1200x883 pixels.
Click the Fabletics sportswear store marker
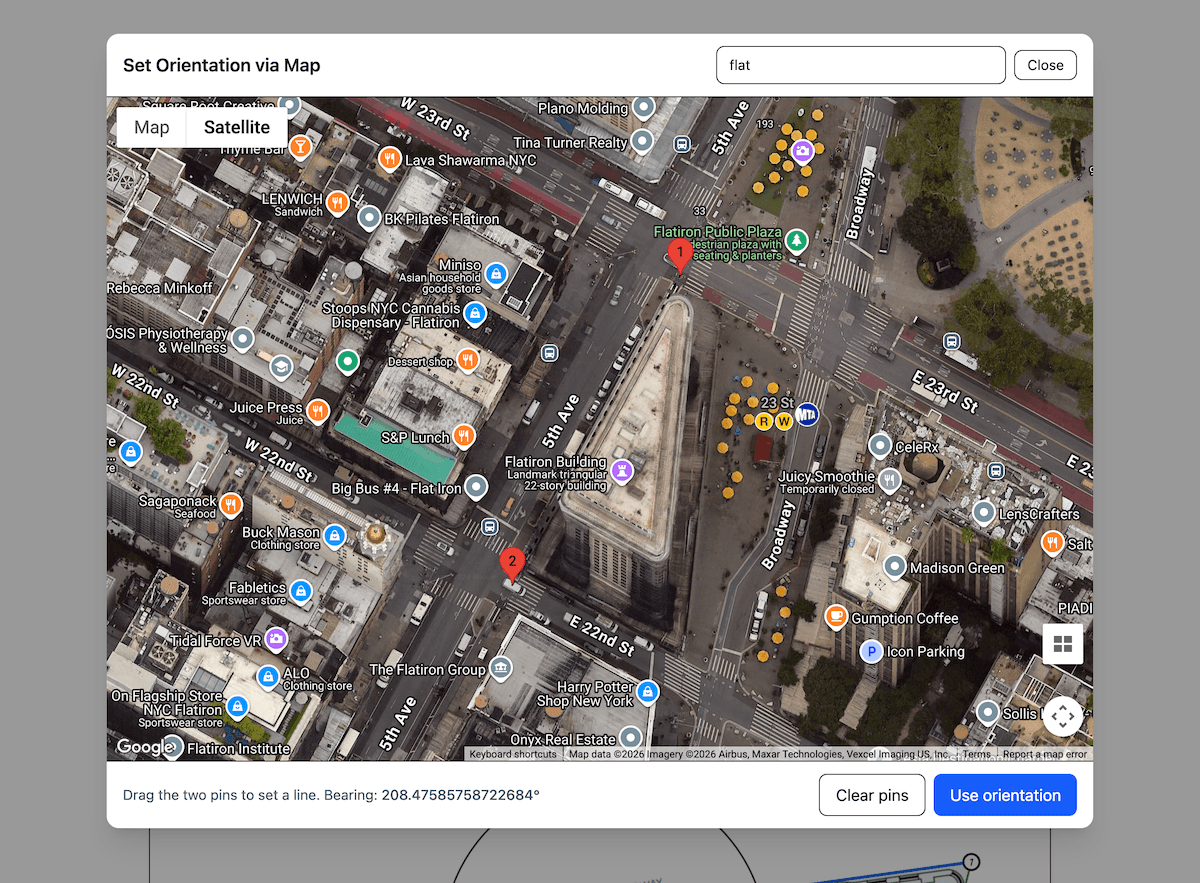pyautogui.click(x=300, y=592)
